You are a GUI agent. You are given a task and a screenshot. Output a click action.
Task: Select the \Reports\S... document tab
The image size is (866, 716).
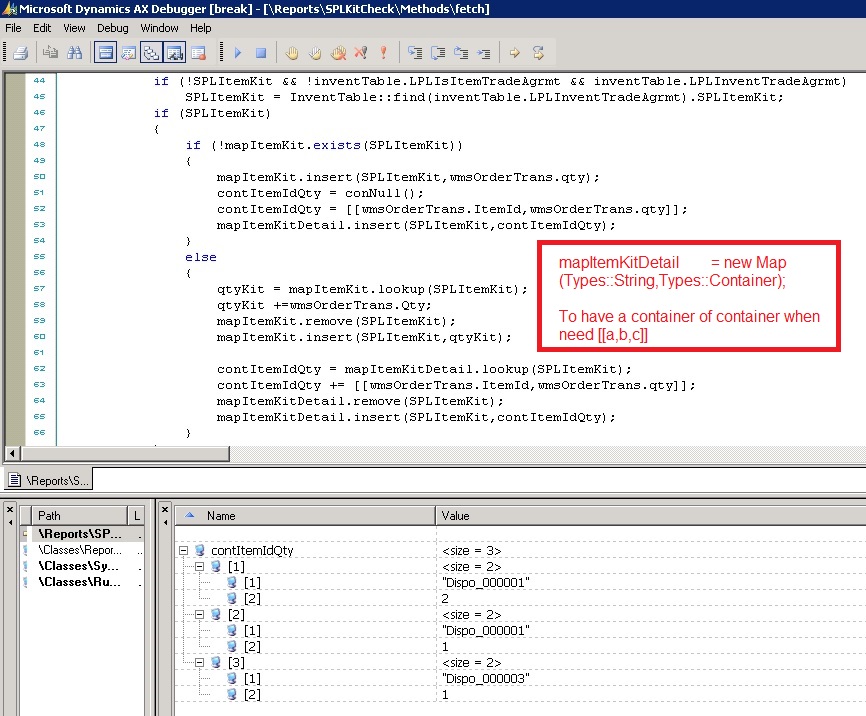pyautogui.click(x=49, y=480)
